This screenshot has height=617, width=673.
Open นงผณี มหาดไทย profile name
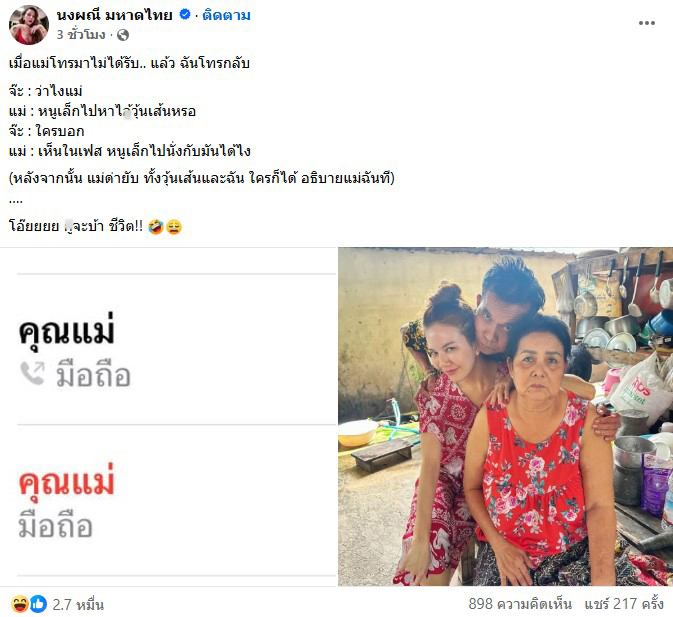coord(115,15)
